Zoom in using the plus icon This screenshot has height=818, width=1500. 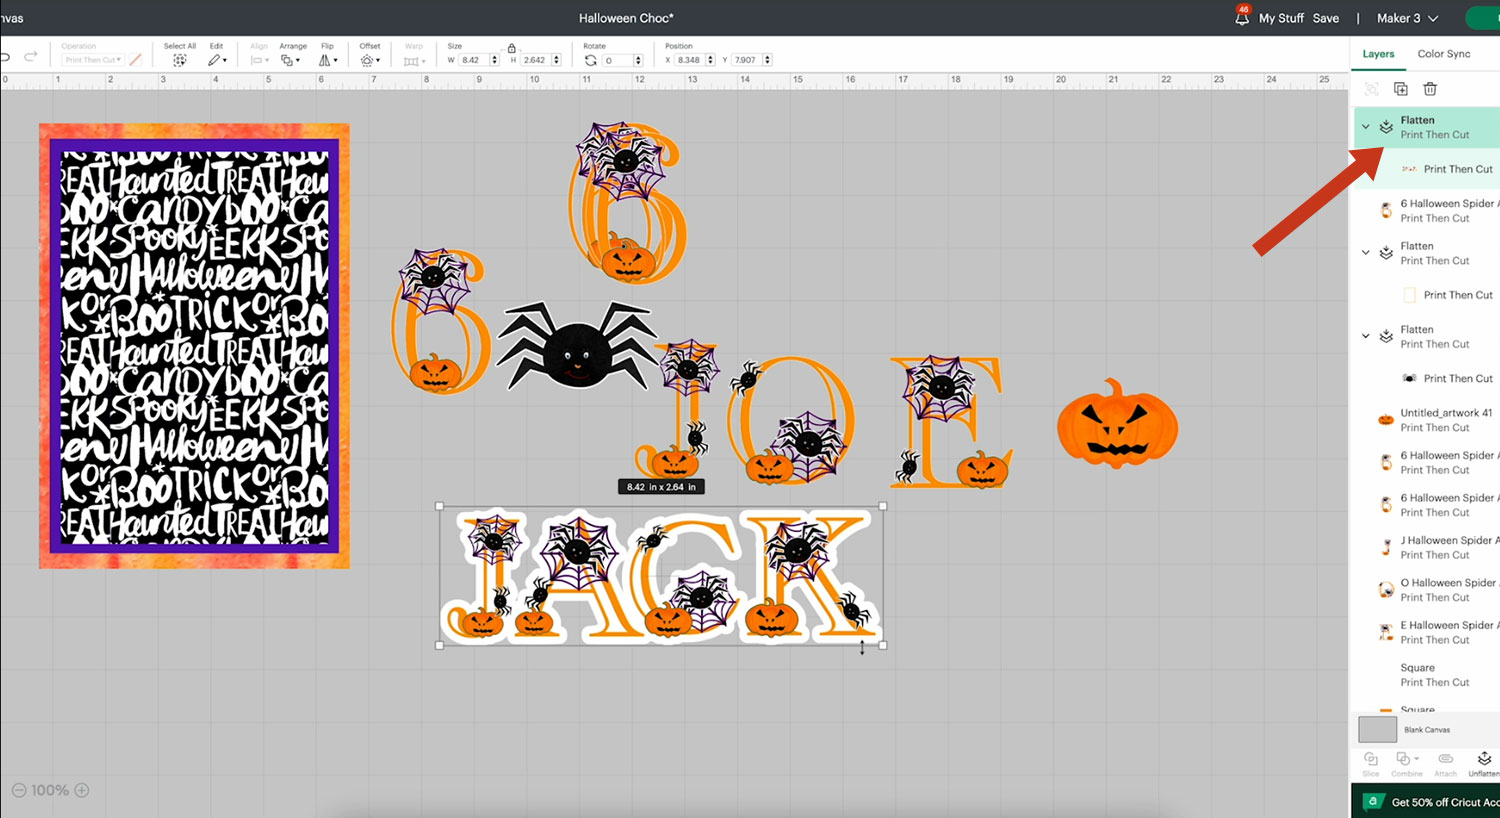point(82,790)
